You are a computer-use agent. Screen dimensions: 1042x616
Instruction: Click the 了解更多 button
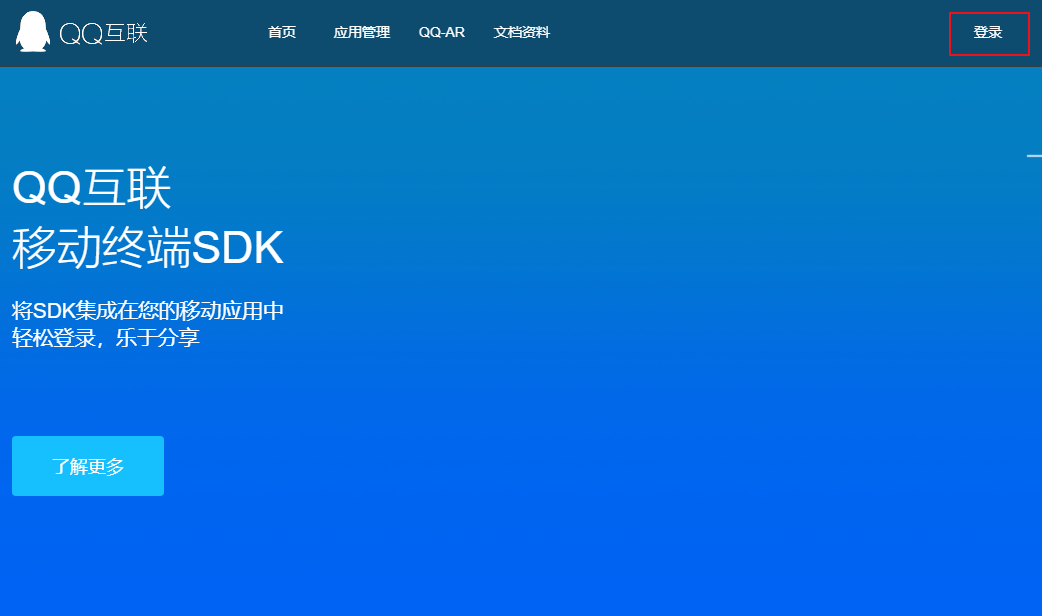[x=88, y=466]
